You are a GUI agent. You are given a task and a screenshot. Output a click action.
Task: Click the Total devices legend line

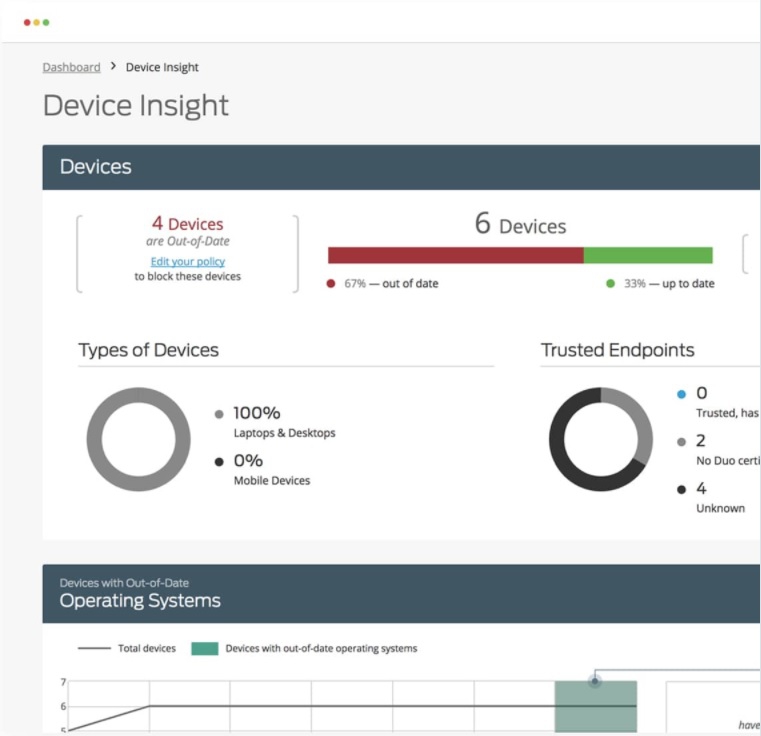coord(94,648)
